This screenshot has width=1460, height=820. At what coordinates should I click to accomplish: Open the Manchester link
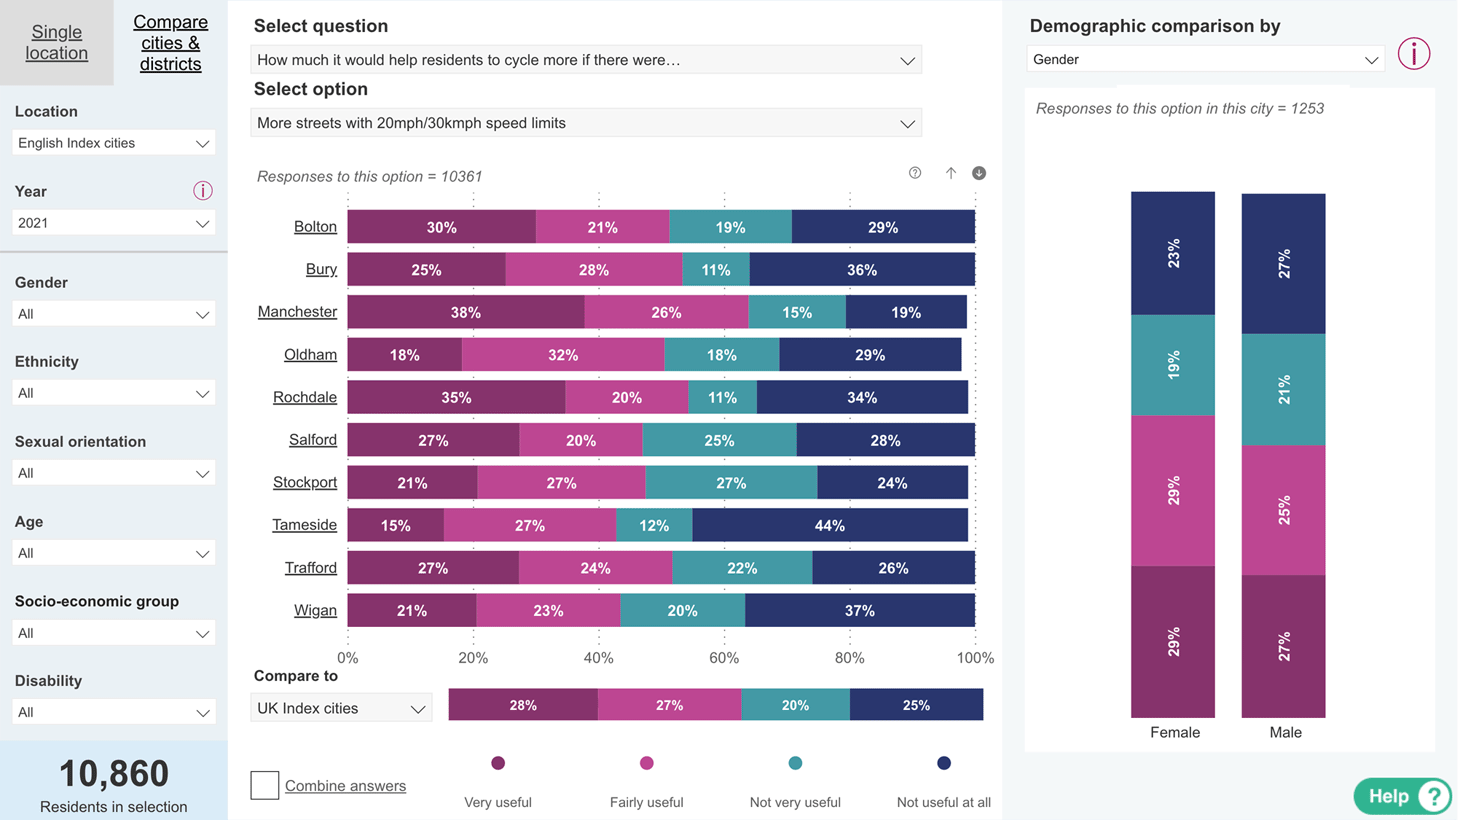pos(297,311)
